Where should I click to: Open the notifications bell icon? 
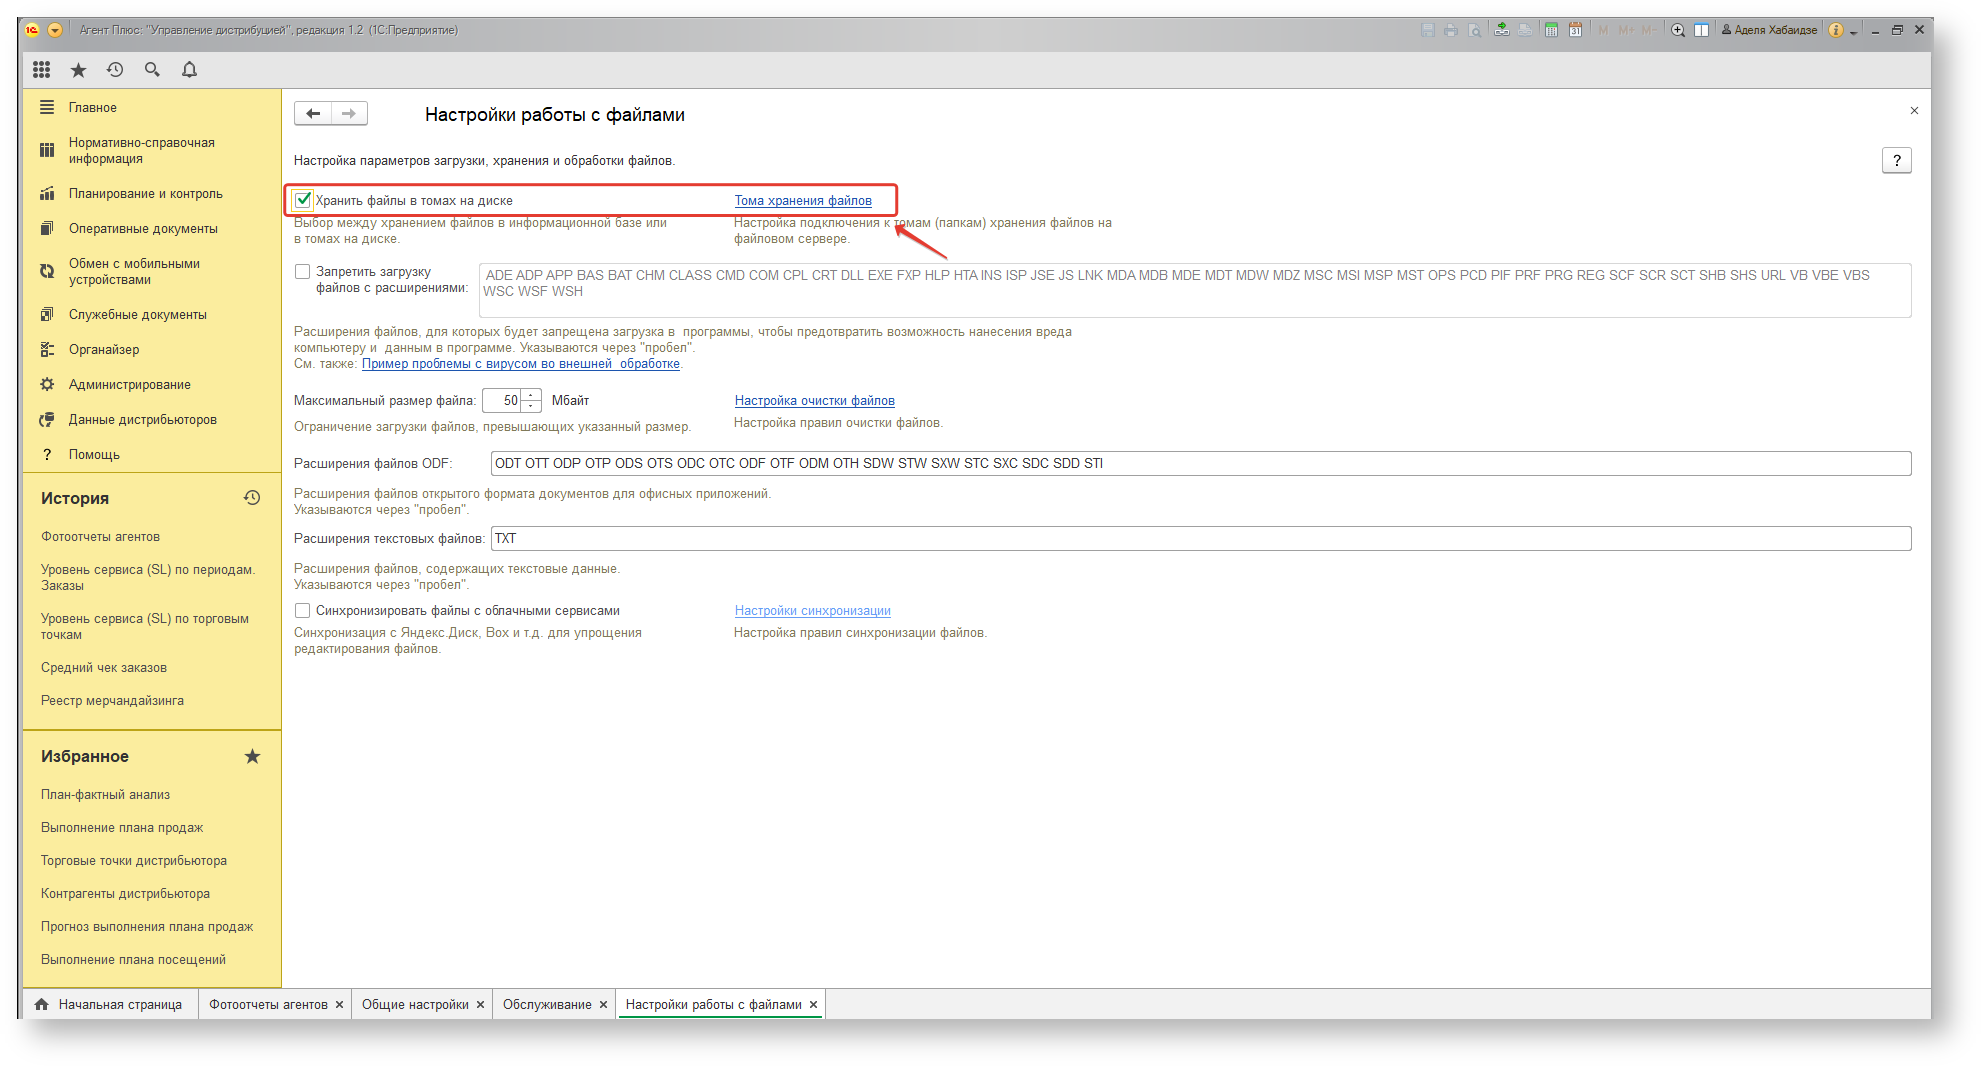[189, 70]
